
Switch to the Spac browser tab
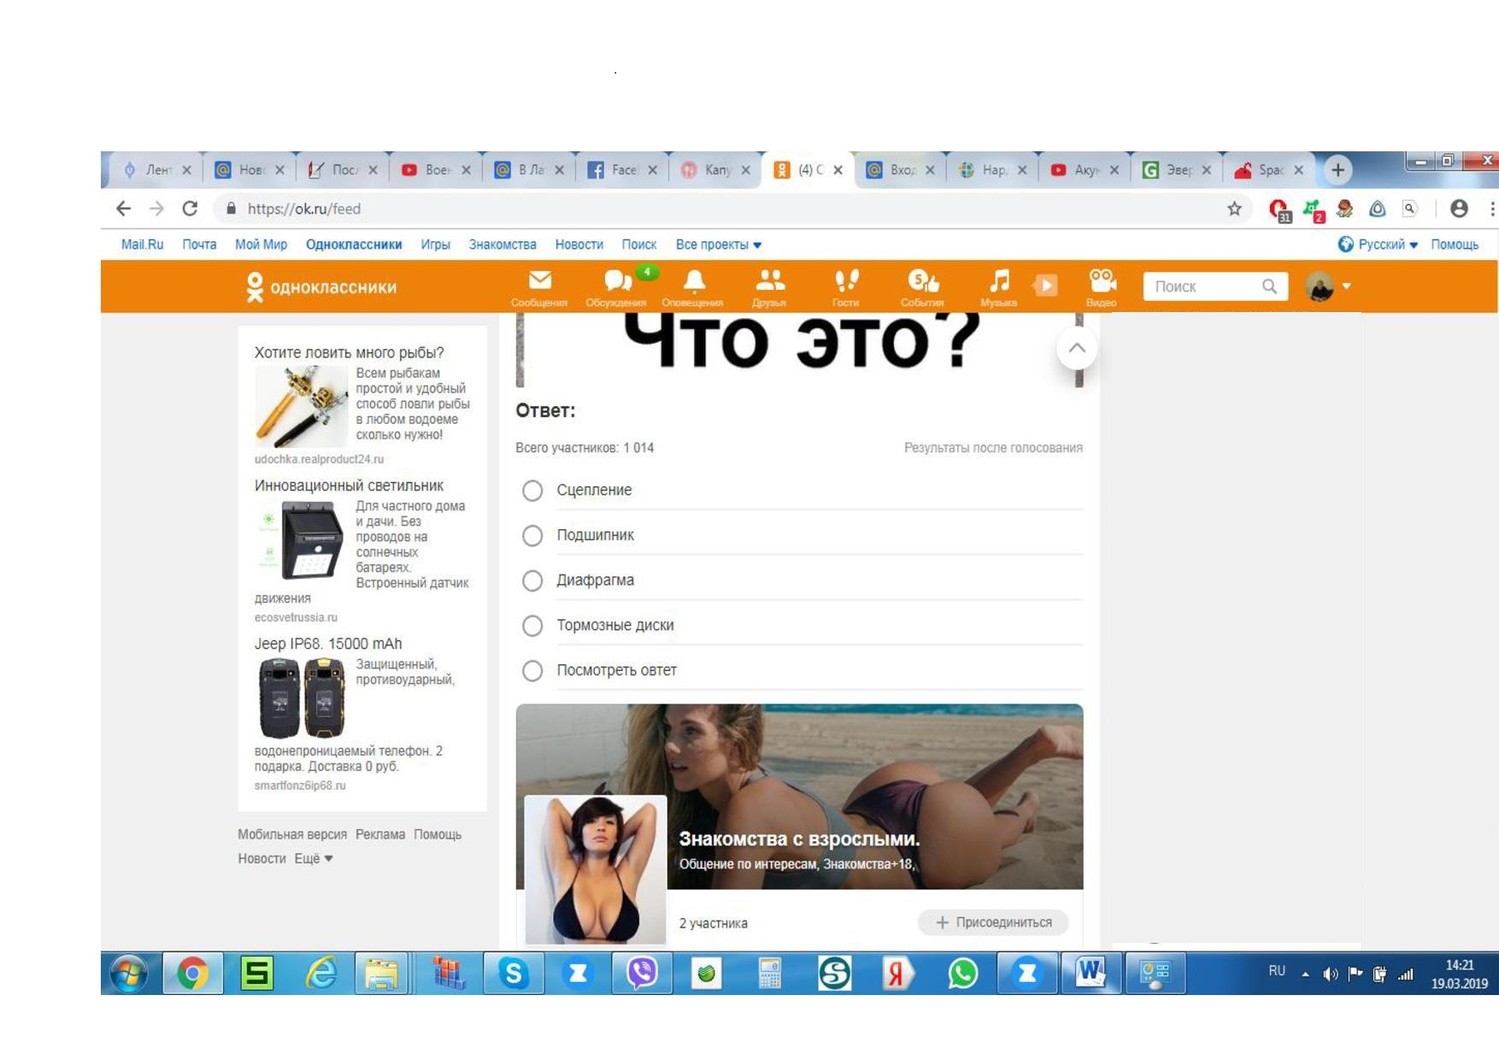point(1269,170)
